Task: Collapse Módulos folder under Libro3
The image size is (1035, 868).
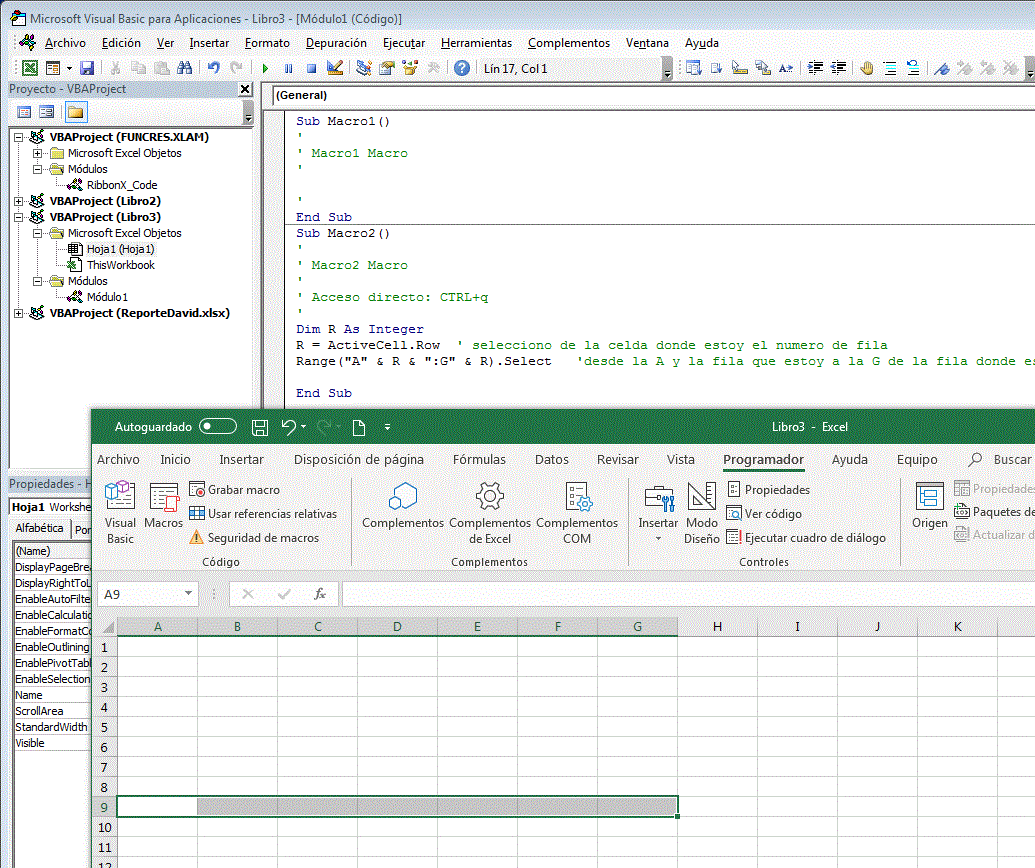Action: click(38, 281)
